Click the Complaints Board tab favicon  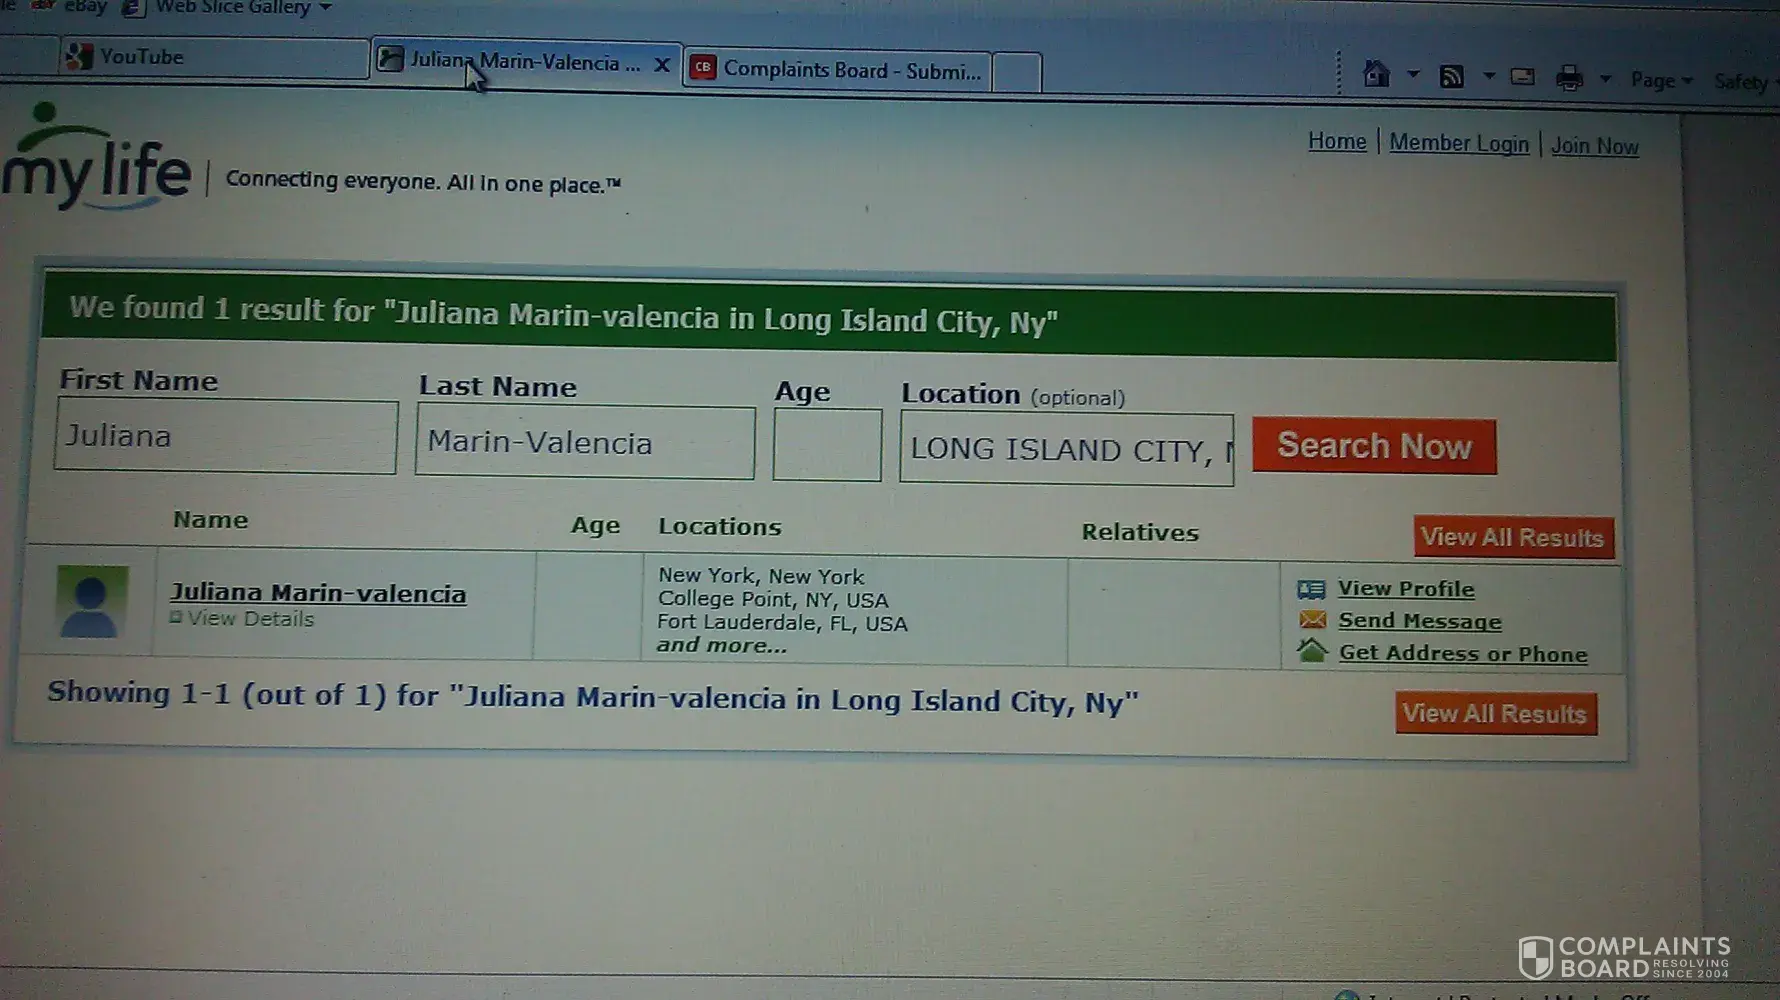point(703,68)
